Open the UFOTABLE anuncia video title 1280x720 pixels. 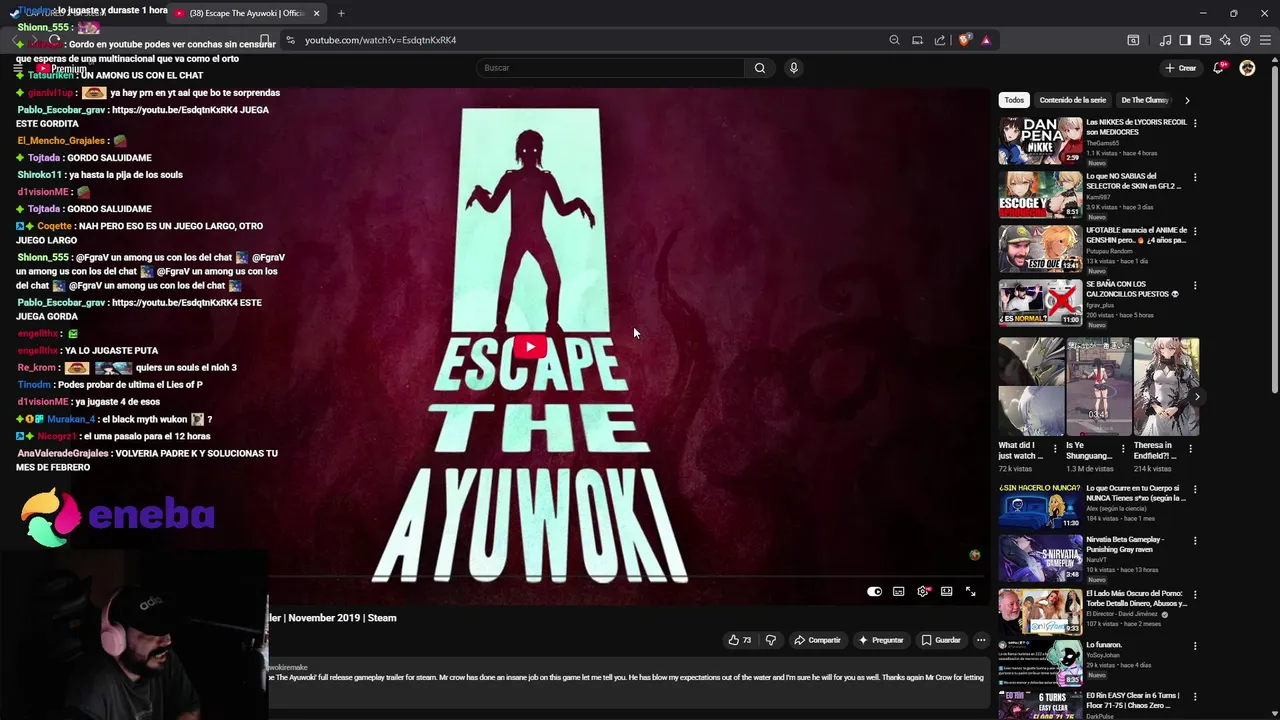(1137, 235)
